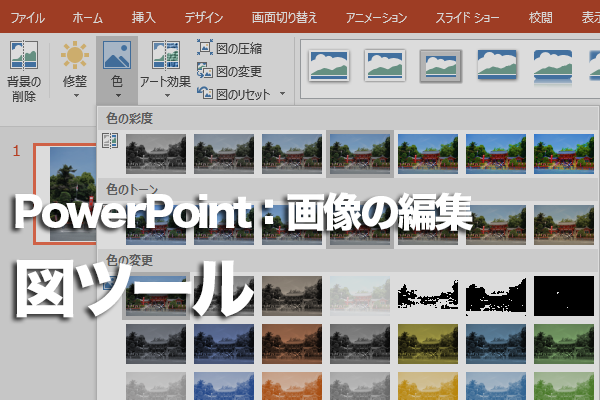This screenshot has height=400, width=600.
Task: Apply the nearly all-black 75% recolor
Action: click(x=564, y=296)
